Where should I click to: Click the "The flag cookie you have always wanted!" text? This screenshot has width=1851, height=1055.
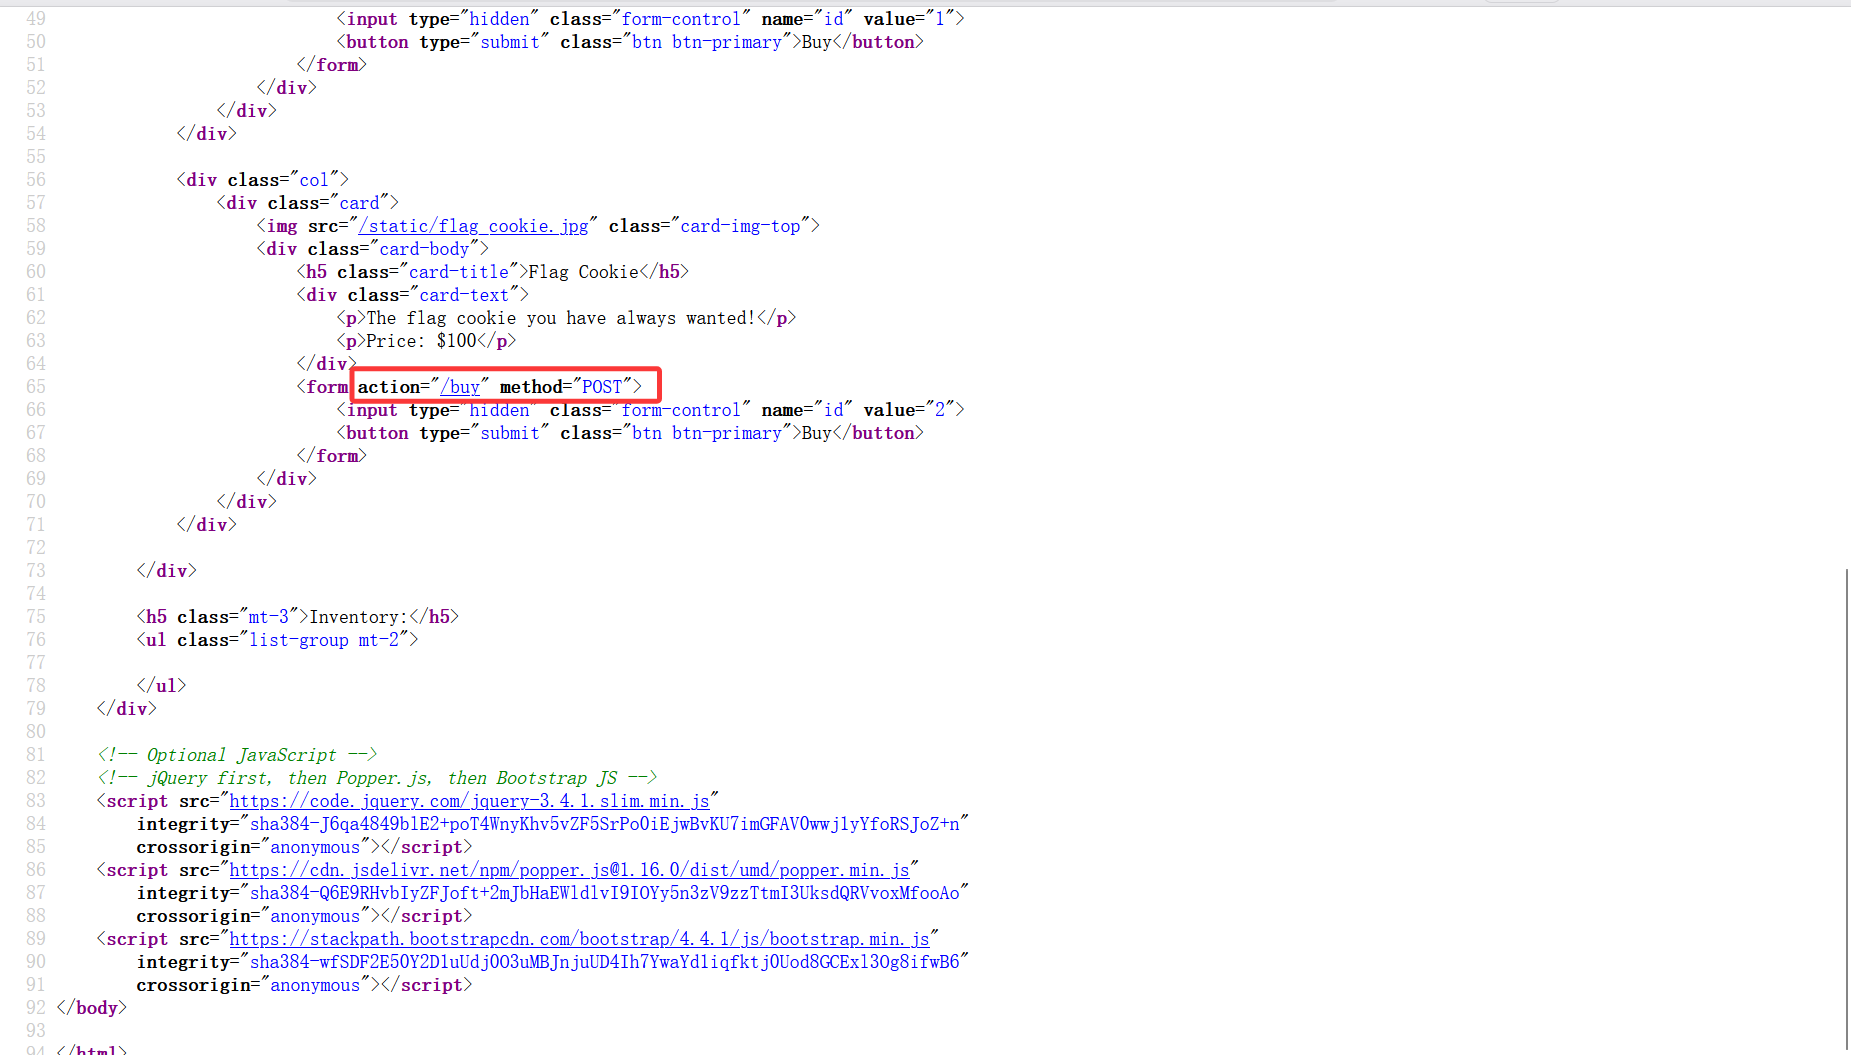tap(561, 318)
